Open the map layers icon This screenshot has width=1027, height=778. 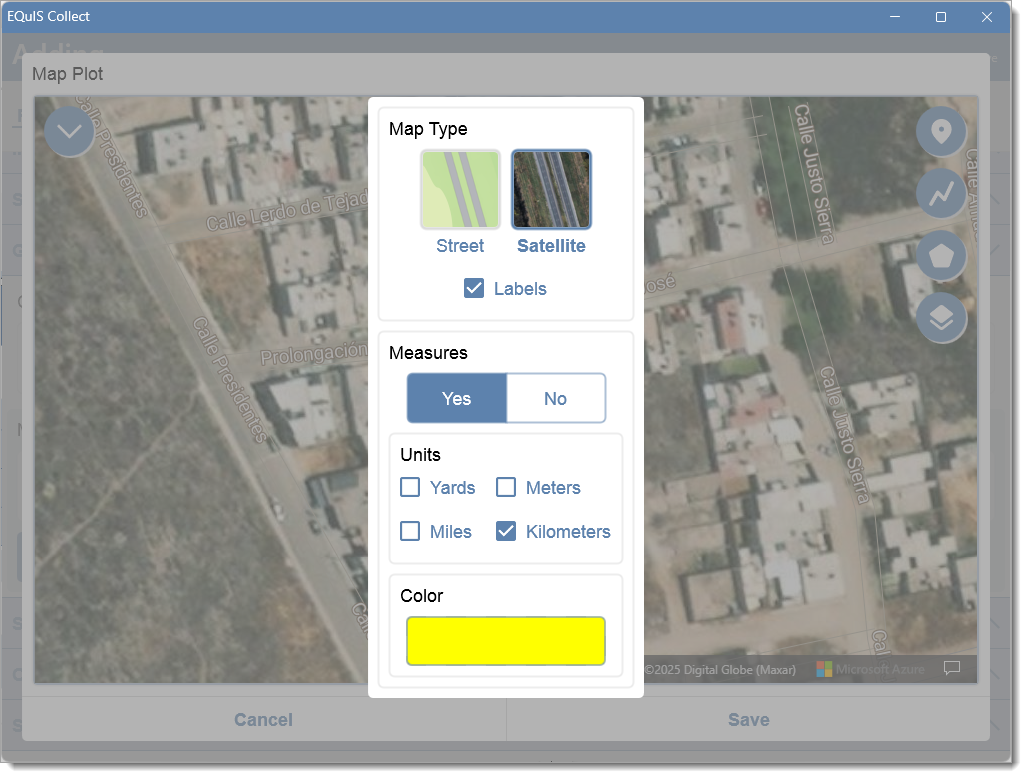point(941,318)
